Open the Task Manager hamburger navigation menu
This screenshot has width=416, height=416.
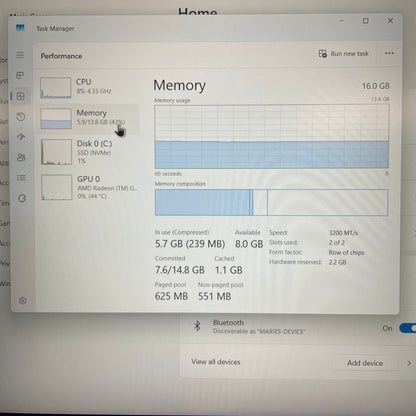point(20,55)
